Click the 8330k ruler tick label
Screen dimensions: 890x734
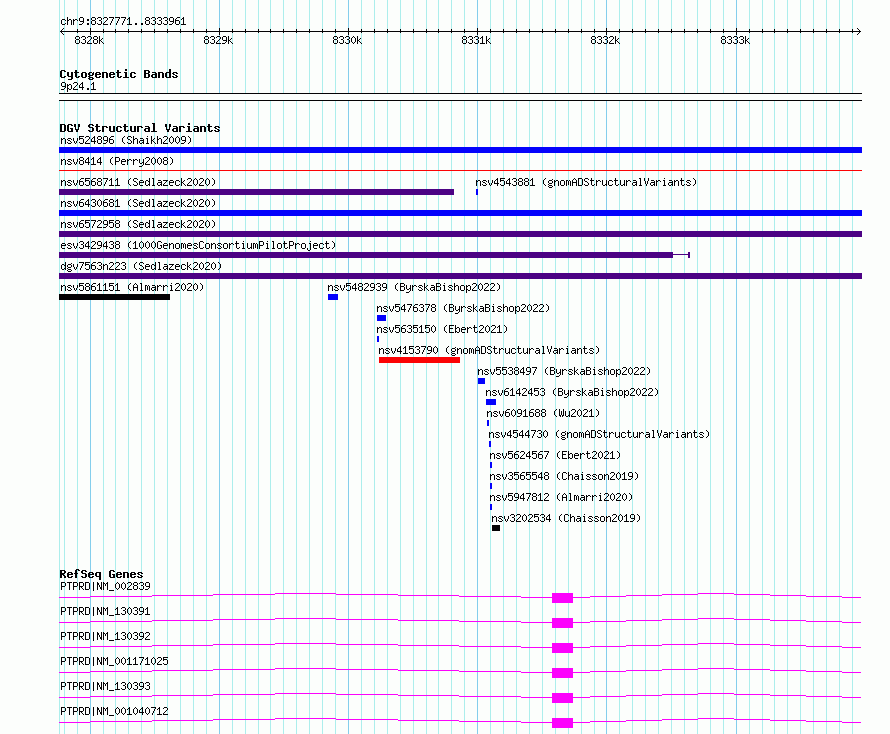[x=347, y=40]
